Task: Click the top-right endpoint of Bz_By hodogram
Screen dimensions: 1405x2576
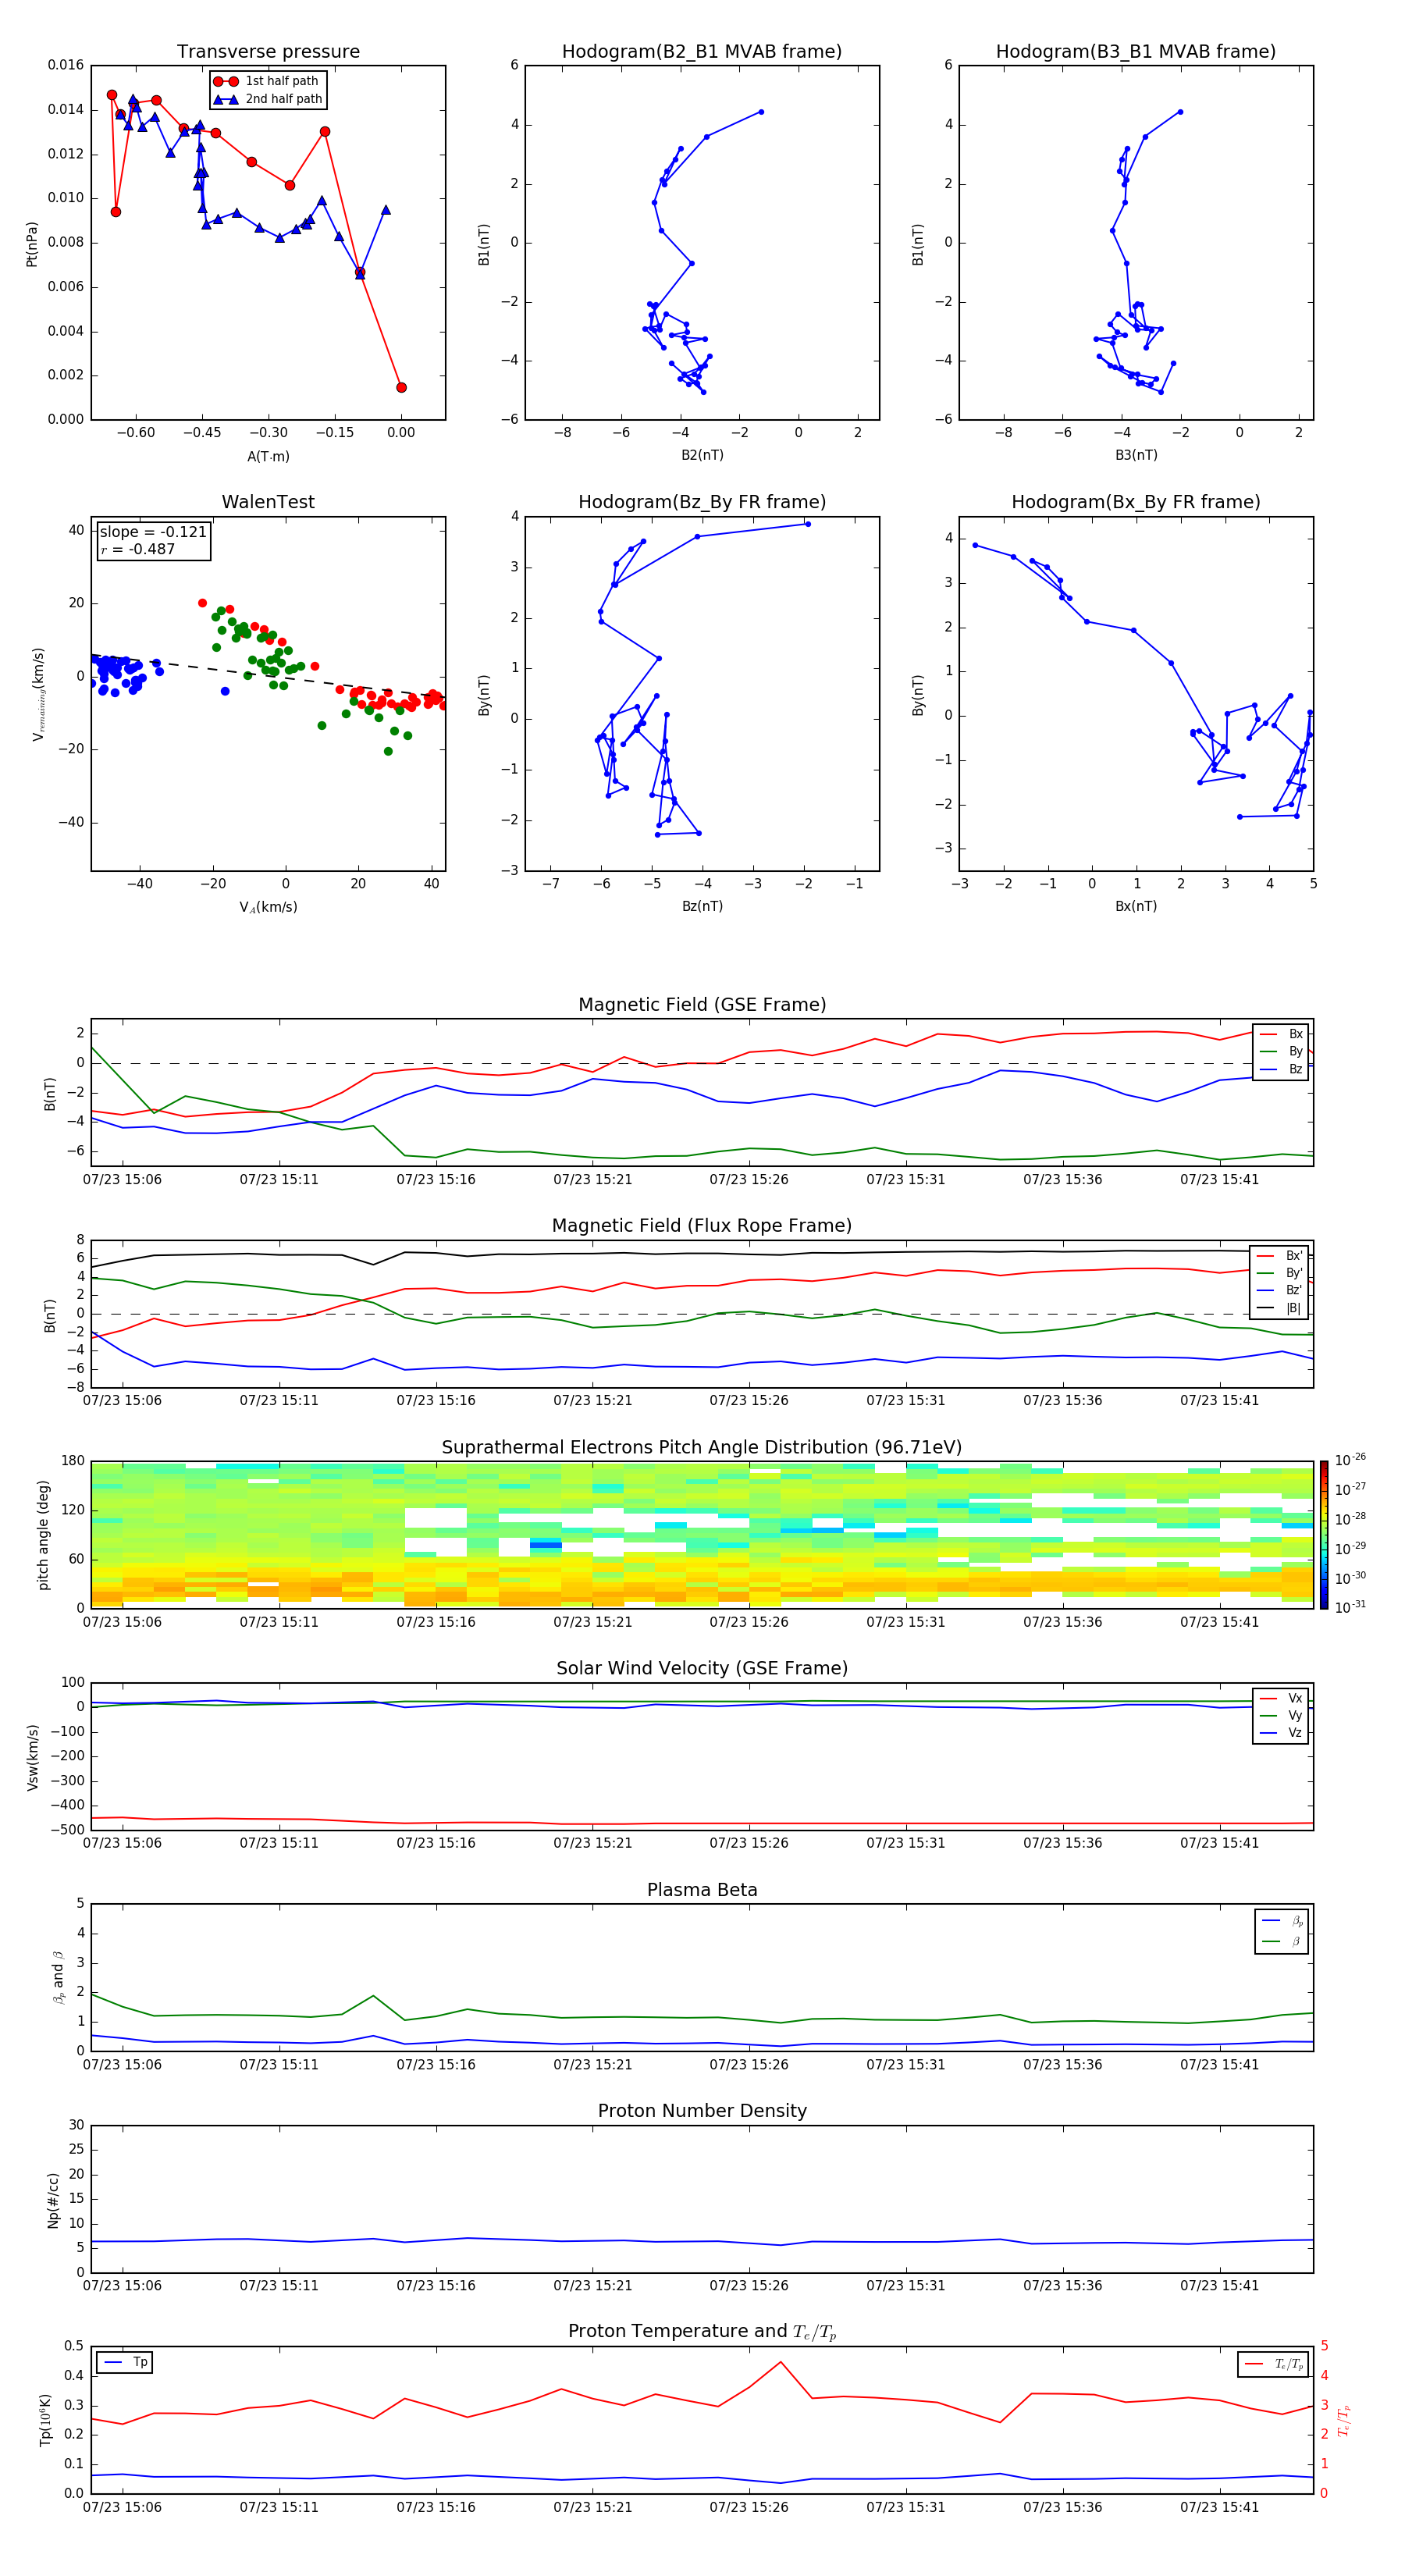Action: click(x=808, y=524)
